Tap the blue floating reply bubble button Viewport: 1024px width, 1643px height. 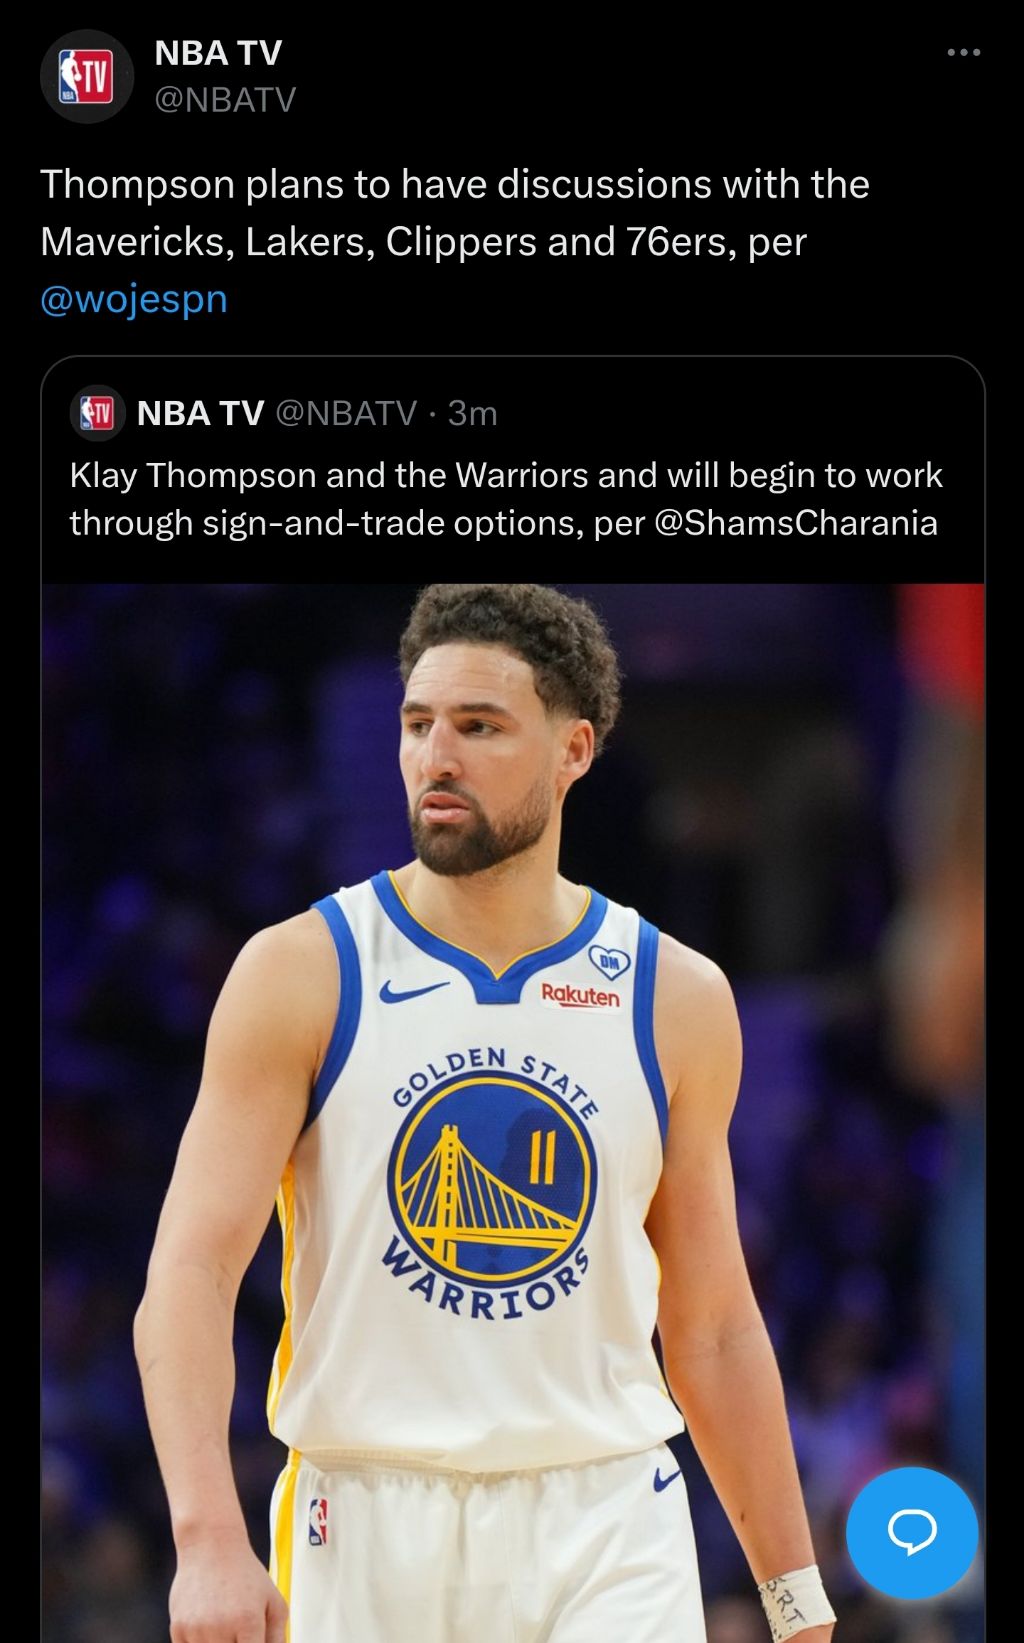pyautogui.click(x=911, y=1532)
